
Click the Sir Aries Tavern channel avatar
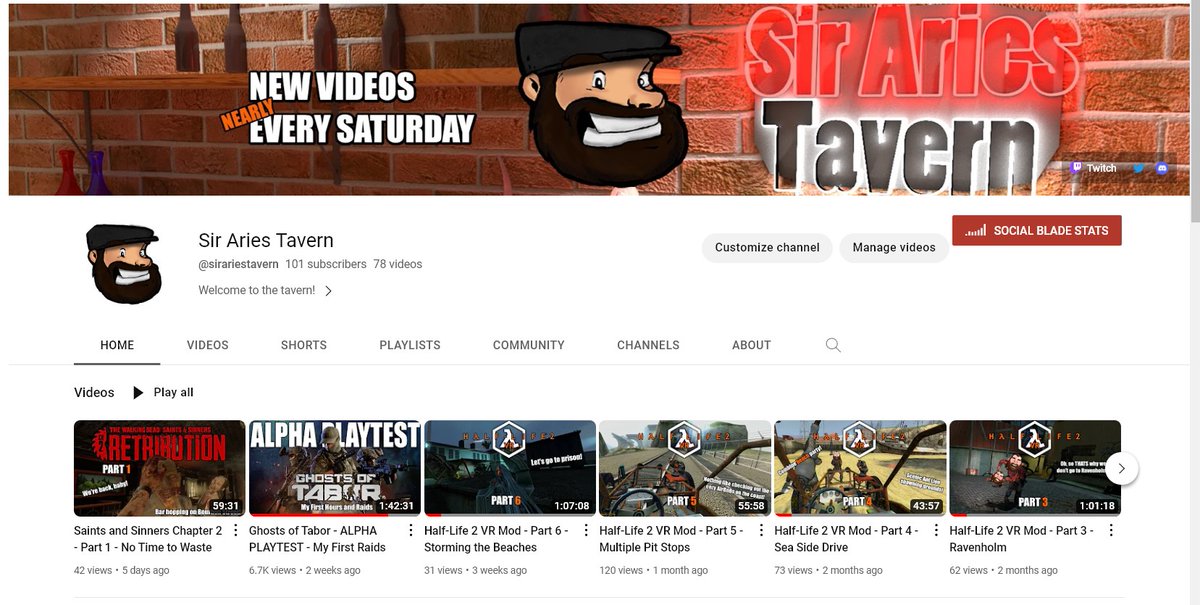(122, 264)
